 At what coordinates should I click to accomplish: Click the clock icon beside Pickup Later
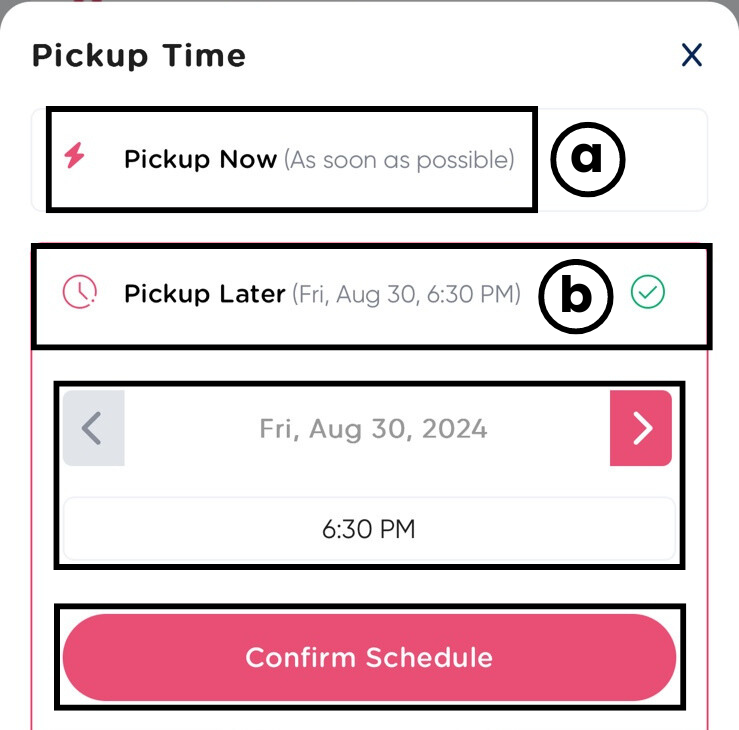(80, 293)
